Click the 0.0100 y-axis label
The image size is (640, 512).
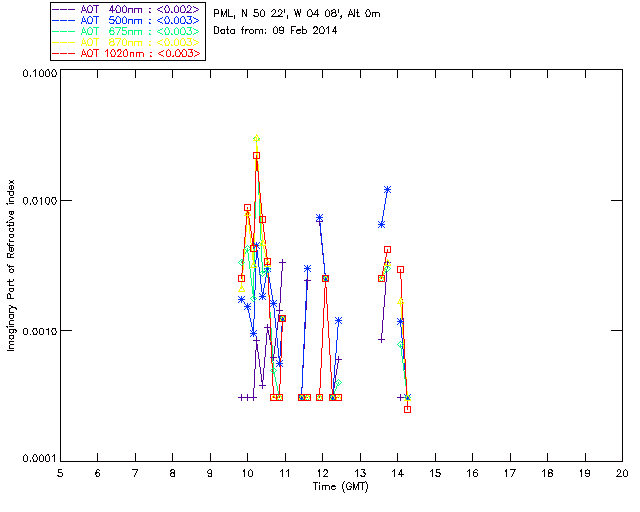point(39,200)
